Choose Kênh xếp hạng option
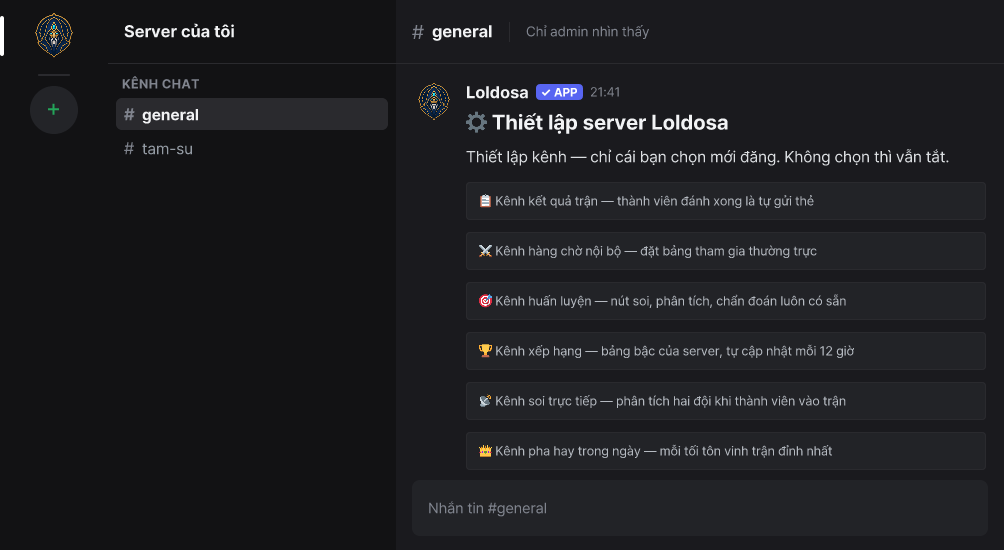This screenshot has width=1004, height=550. coord(725,351)
